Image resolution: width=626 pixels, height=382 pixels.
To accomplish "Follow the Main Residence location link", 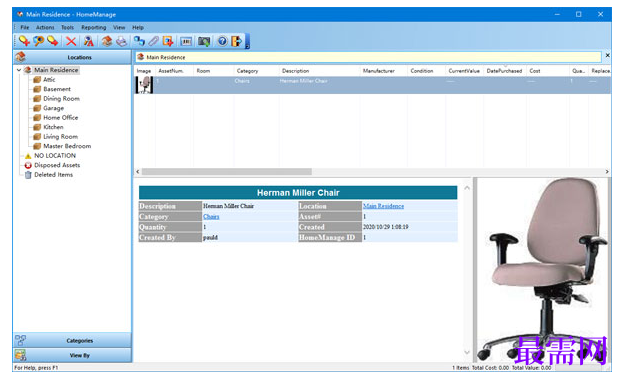I will 383,206.
